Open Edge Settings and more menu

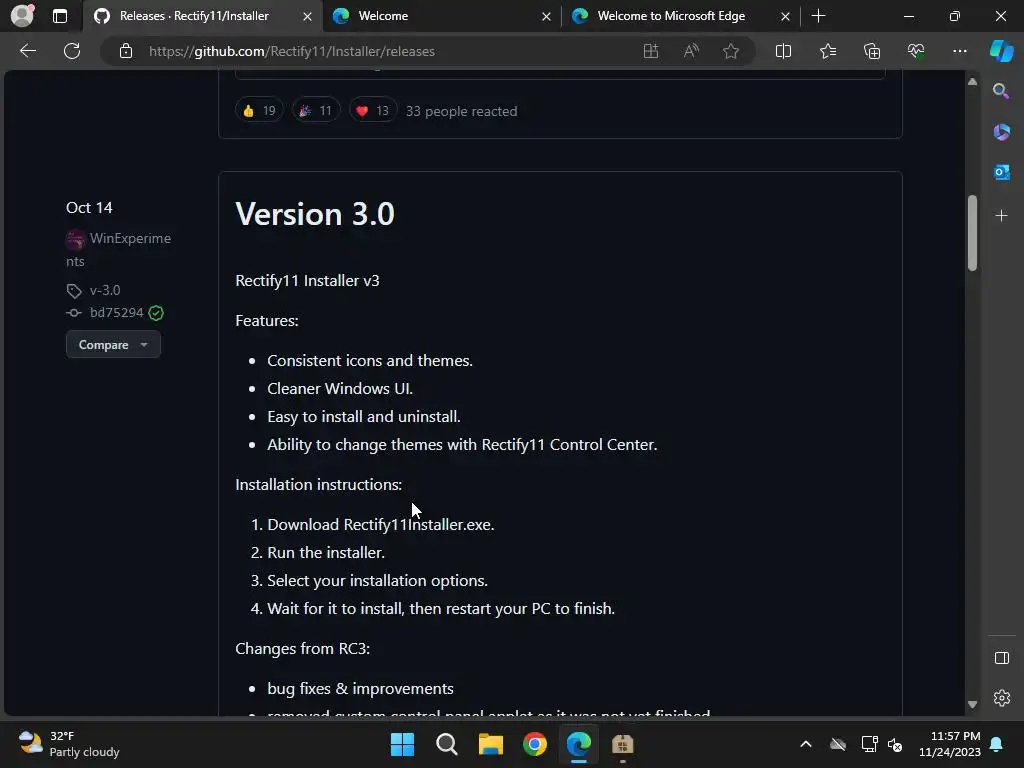[x=959, y=51]
